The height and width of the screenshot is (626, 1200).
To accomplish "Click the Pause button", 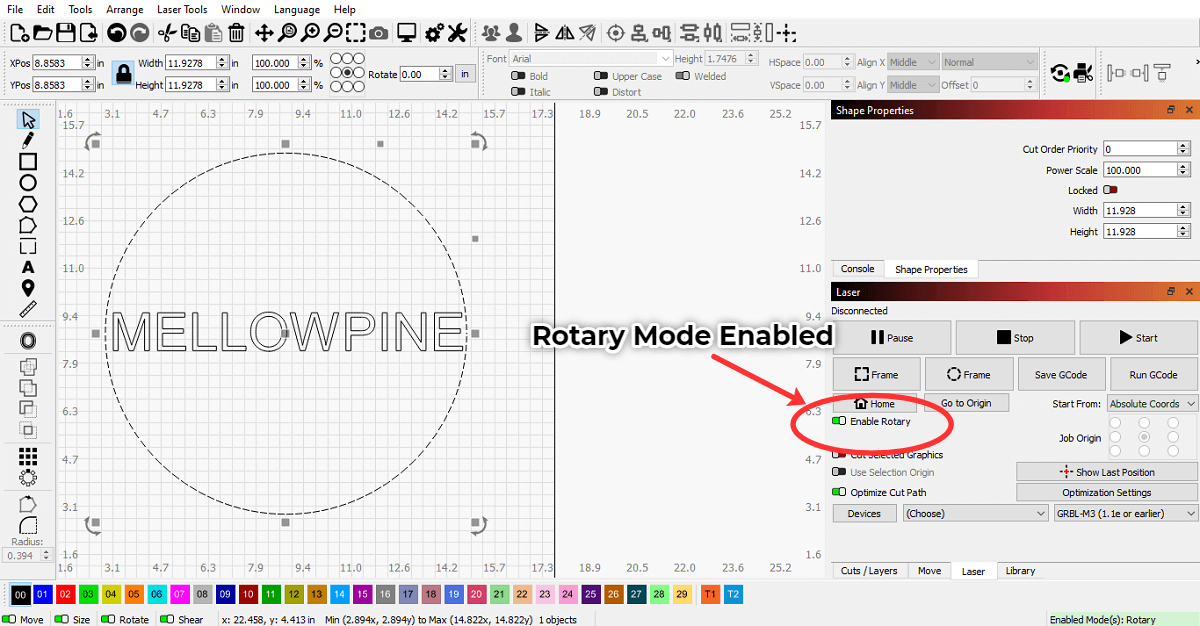I will click(x=891, y=338).
